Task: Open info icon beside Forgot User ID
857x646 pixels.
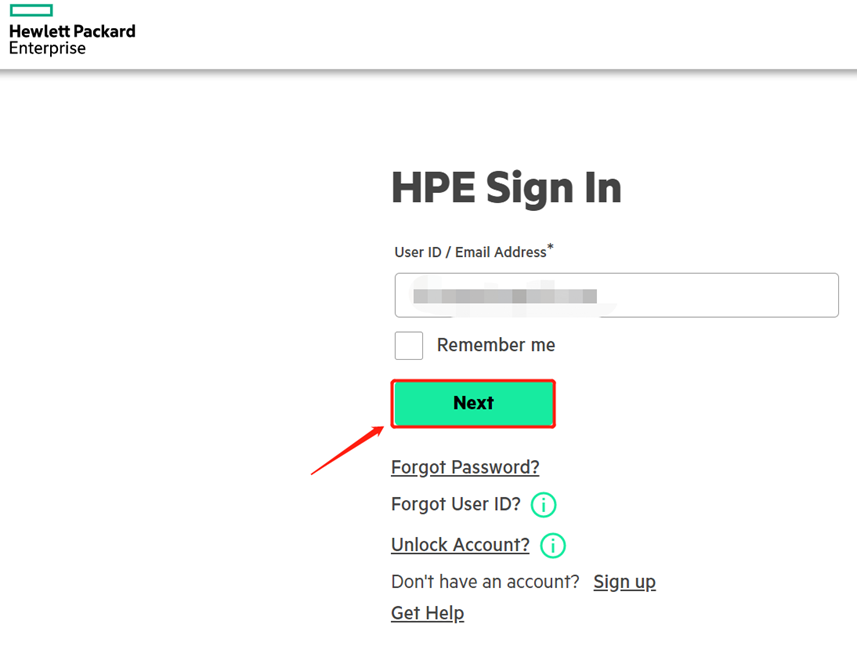Action: click(x=543, y=505)
